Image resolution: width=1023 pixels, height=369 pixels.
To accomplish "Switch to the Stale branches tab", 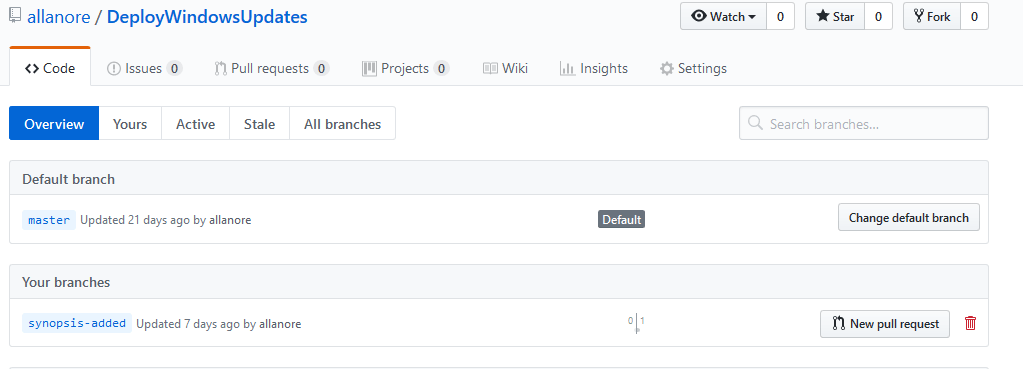I will 260,123.
